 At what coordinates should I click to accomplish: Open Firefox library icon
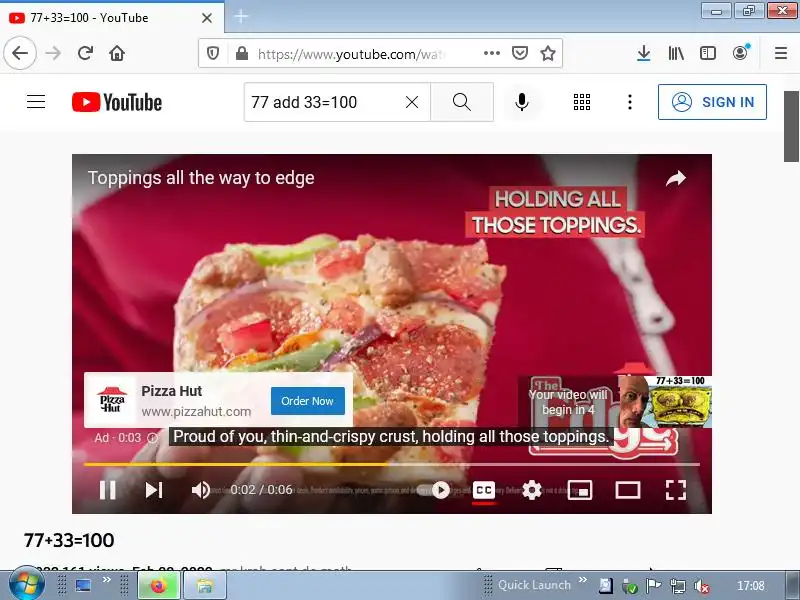click(676, 53)
